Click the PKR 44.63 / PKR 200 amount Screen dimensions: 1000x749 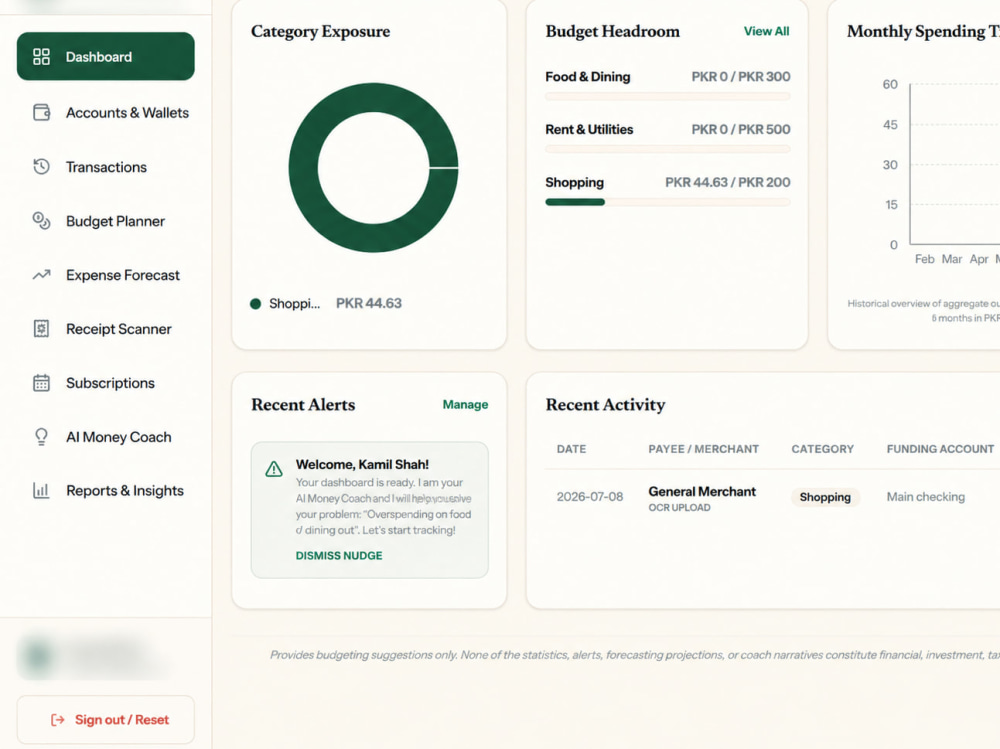point(728,182)
